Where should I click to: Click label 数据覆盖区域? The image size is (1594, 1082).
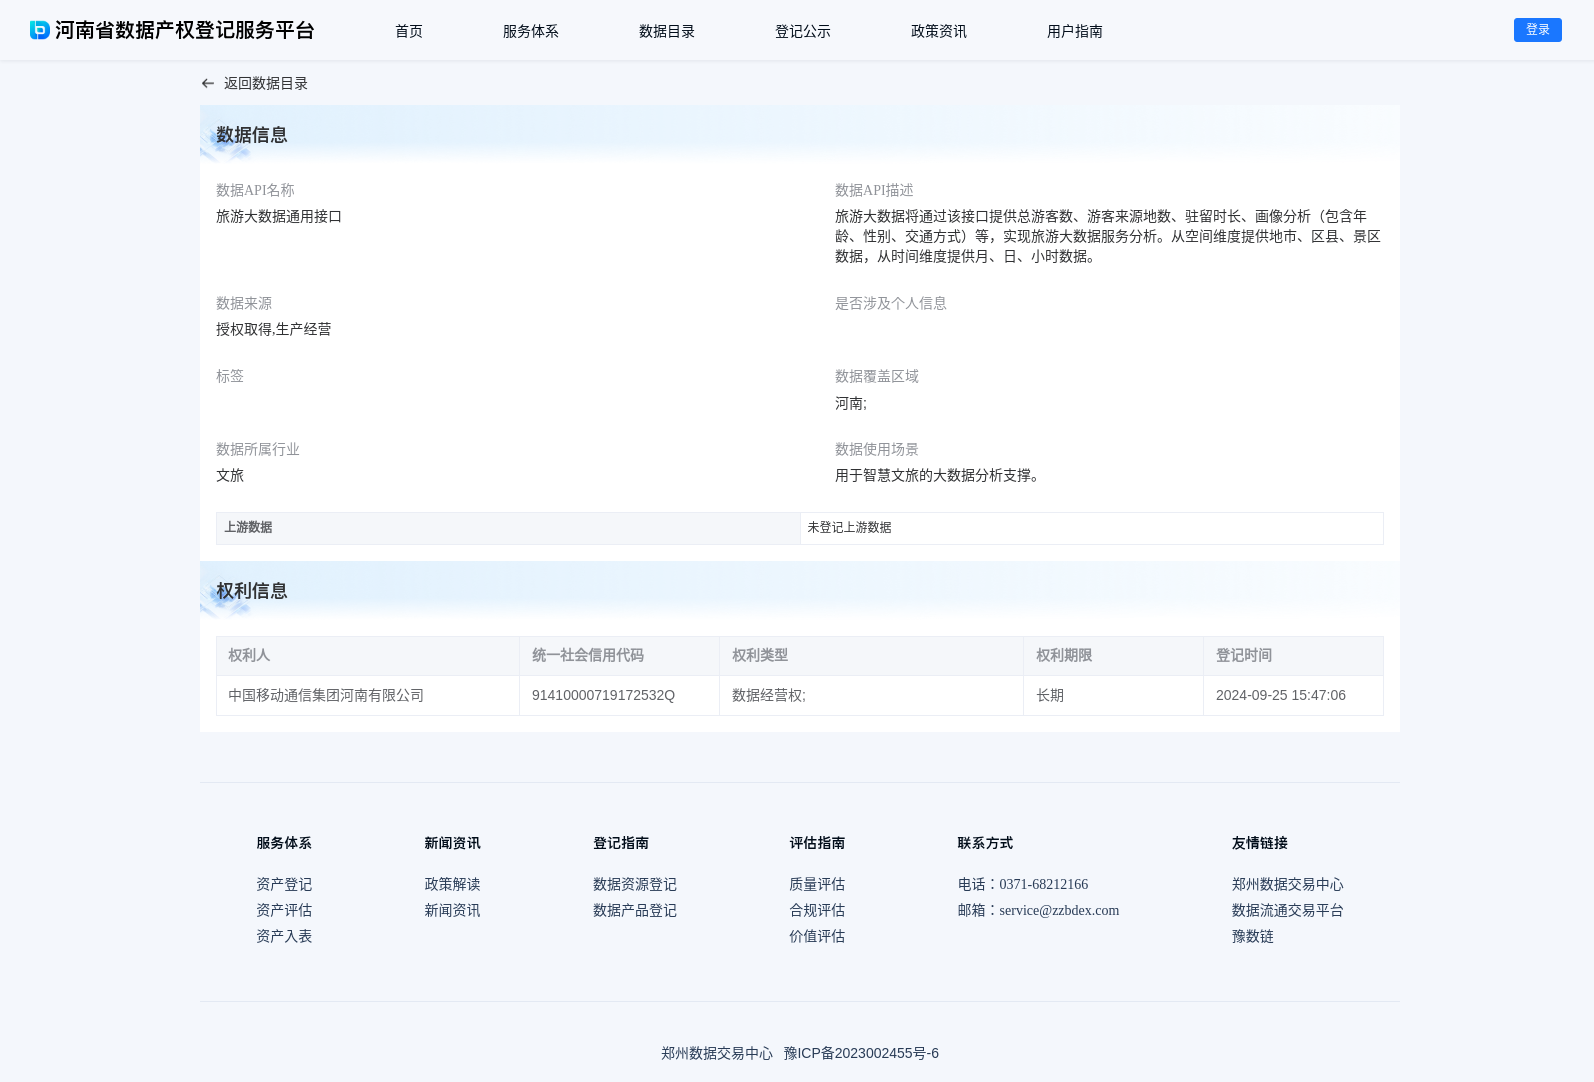[x=877, y=376]
